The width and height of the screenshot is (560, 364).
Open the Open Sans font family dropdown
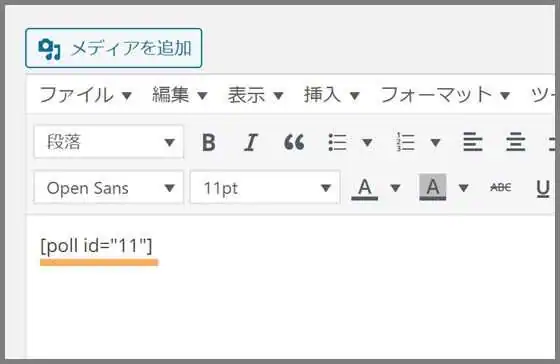point(109,188)
